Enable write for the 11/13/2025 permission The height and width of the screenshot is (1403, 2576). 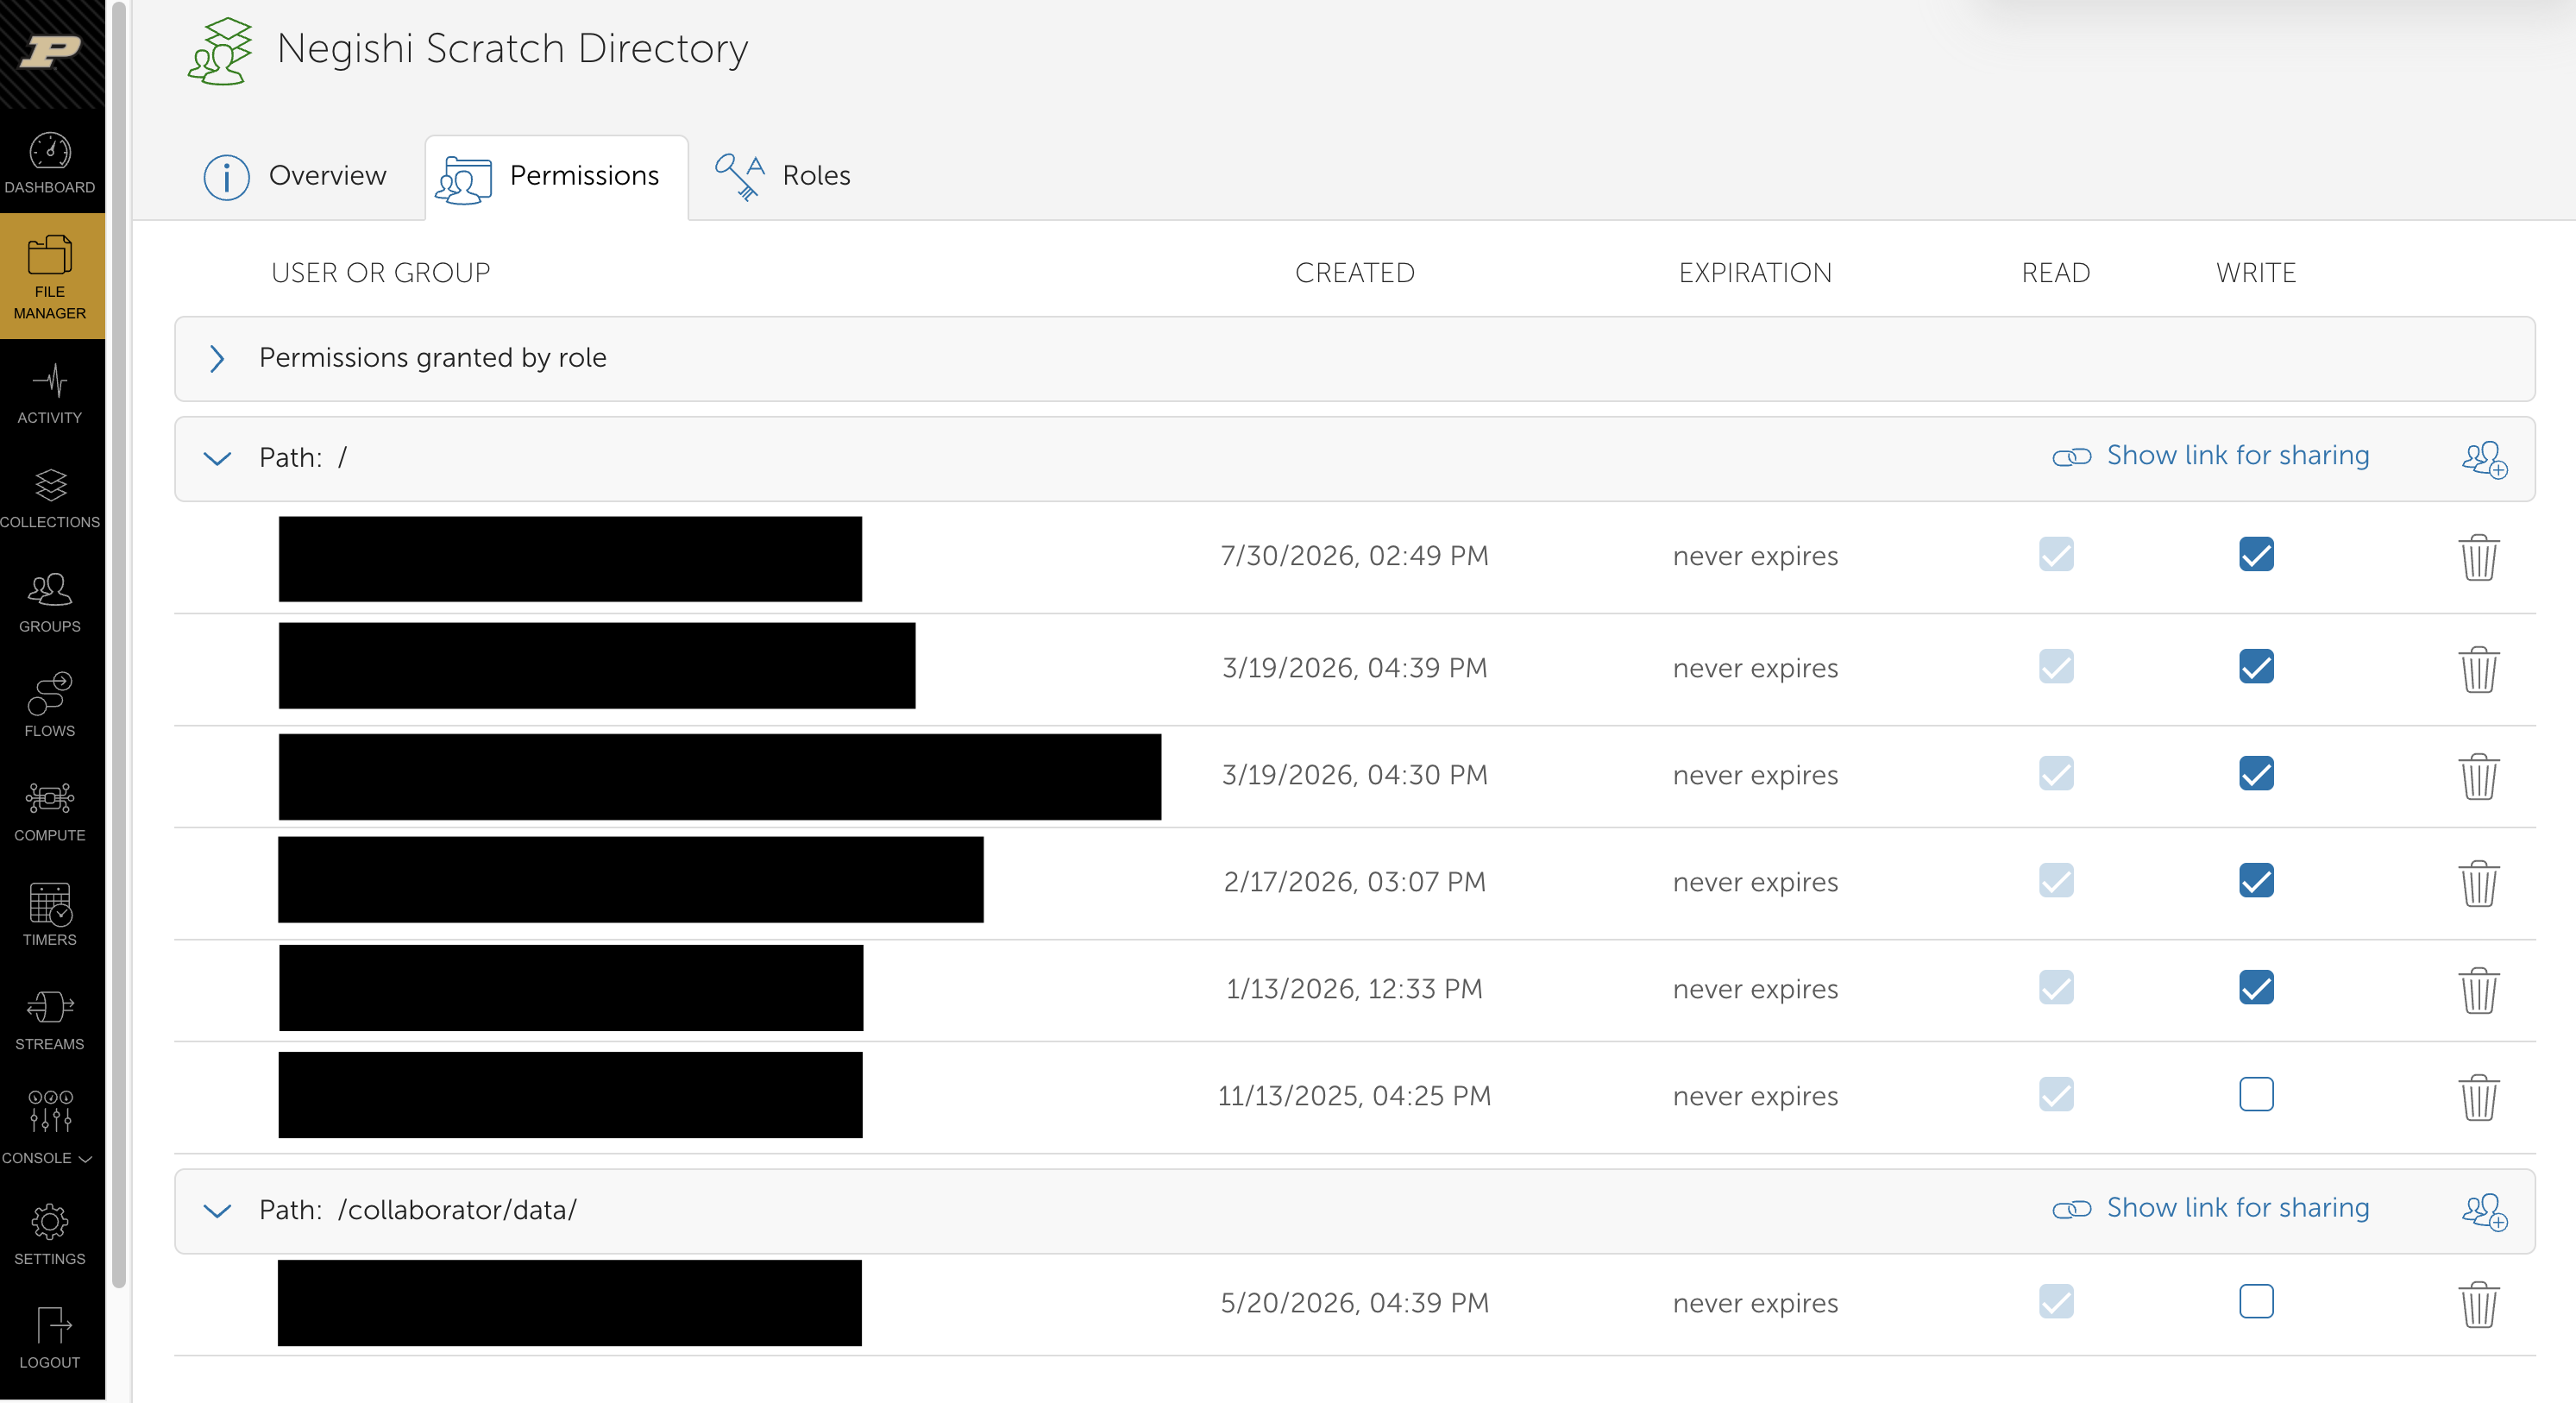pyautogui.click(x=2256, y=1094)
